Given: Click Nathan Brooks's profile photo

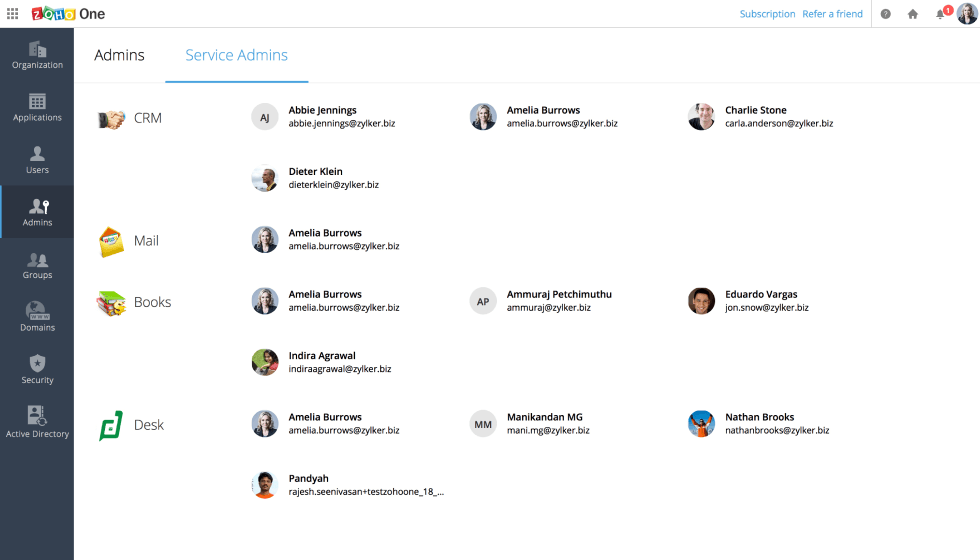Looking at the screenshot, I should click(701, 424).
